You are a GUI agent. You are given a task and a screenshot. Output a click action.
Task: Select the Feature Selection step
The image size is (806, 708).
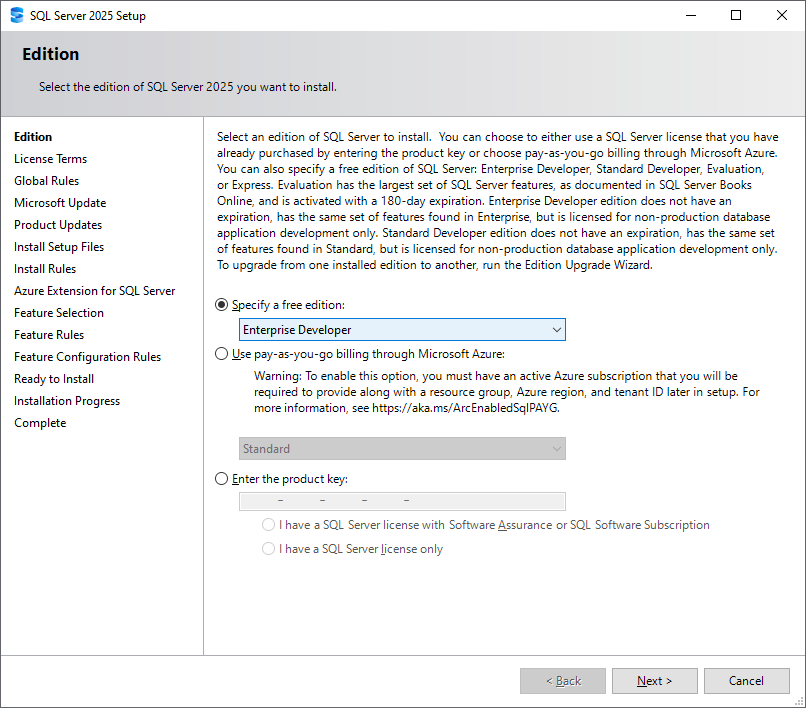(x=59, y=313)
